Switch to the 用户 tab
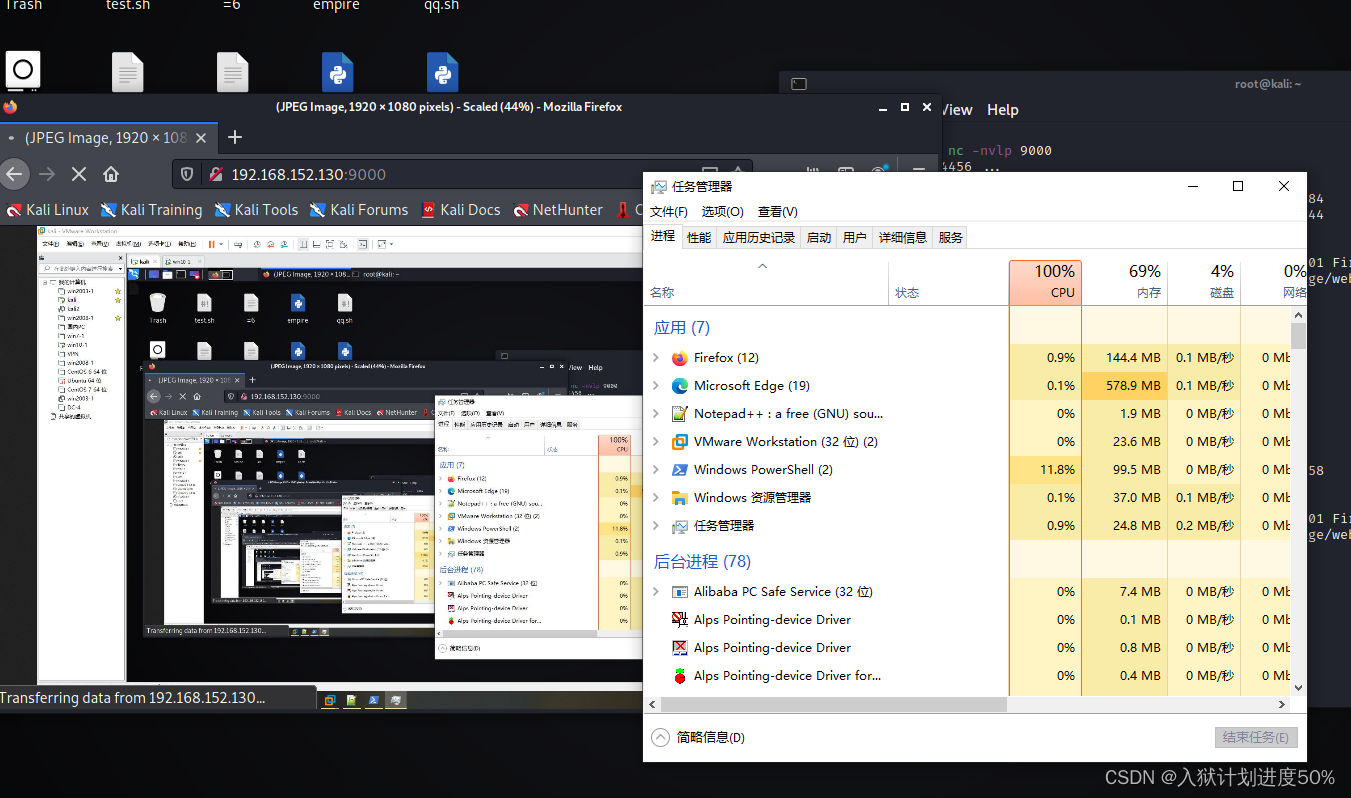 pyautogui.click(x=855, y=238)
